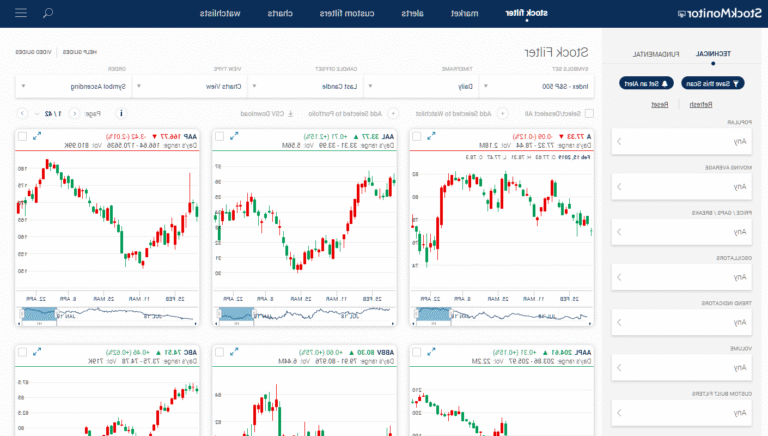Check the AAP stock checkbox
Viewport: 768px width, 436px height.
click(22, 135)
